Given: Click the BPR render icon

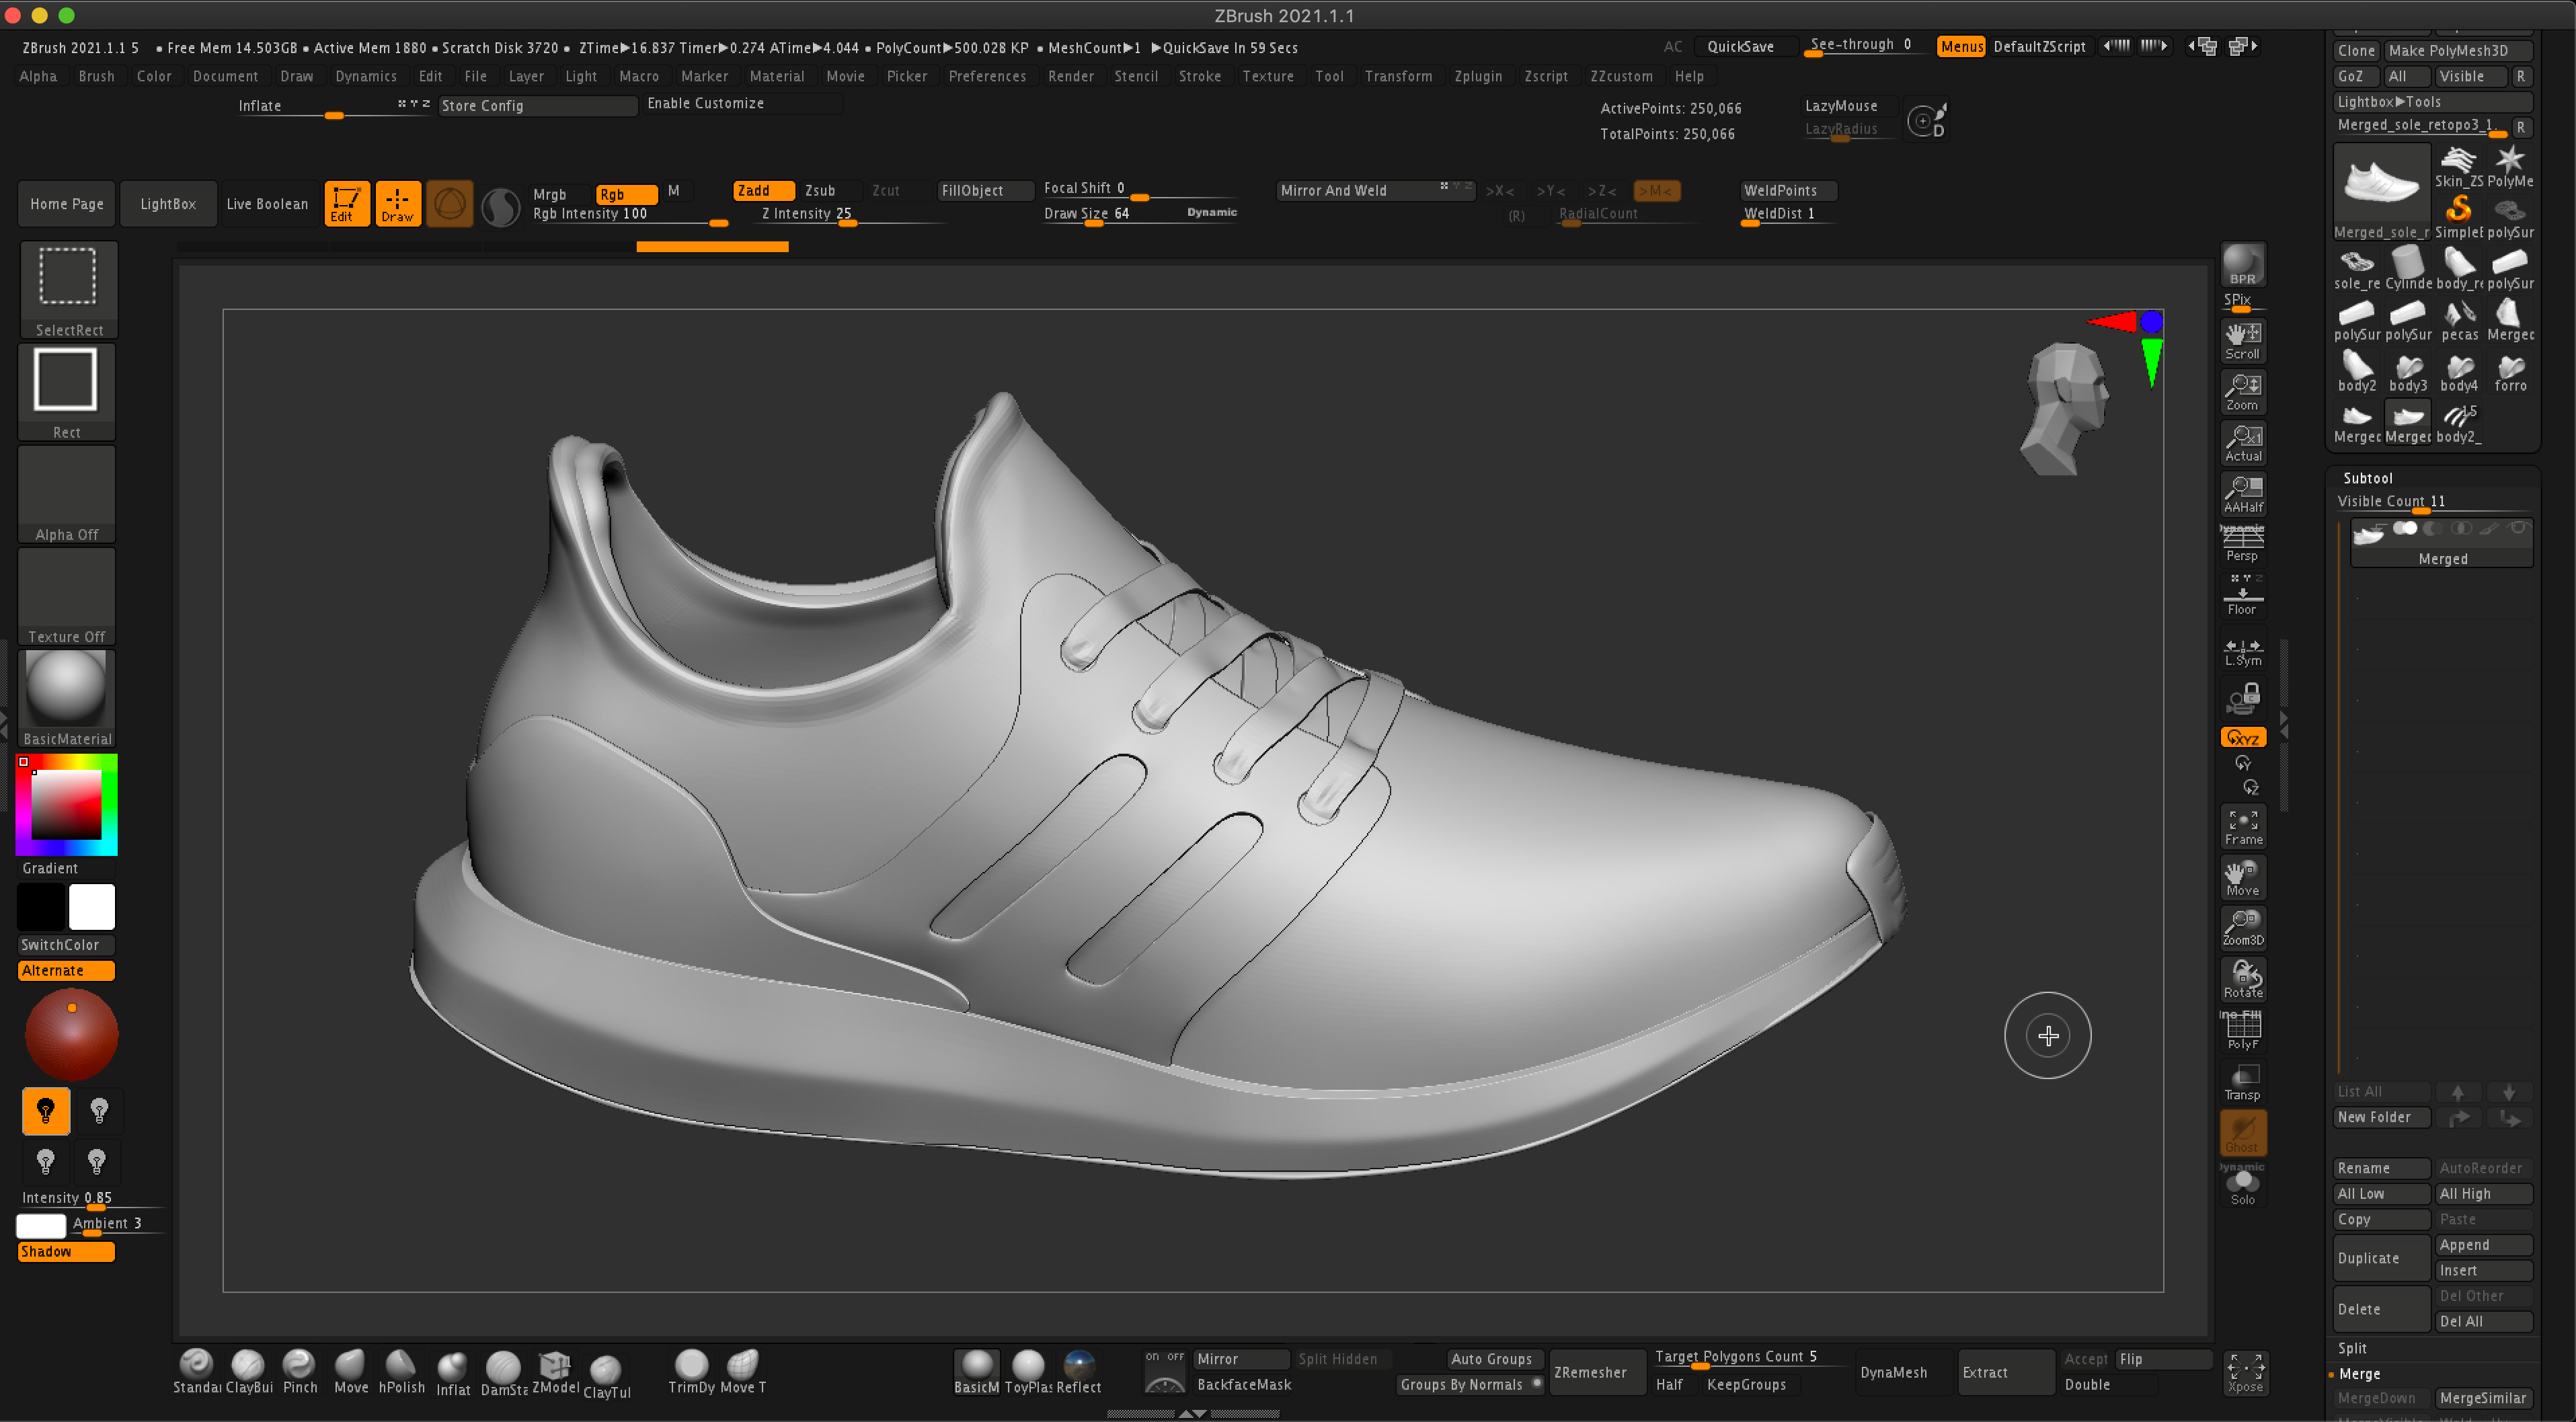Looking at the screenshot, I should click(x=2242, y=265).
